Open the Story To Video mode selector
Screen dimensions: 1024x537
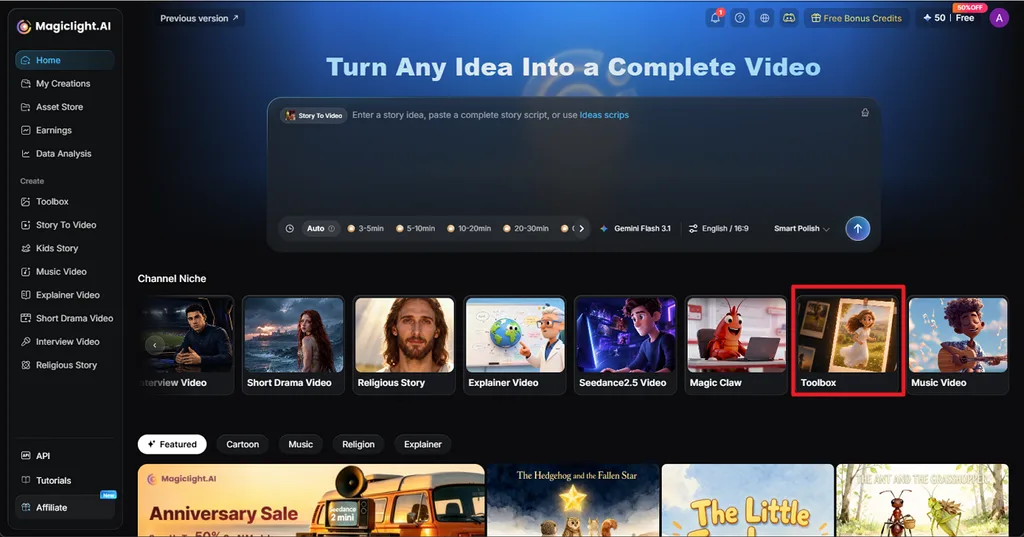[313, 116]
